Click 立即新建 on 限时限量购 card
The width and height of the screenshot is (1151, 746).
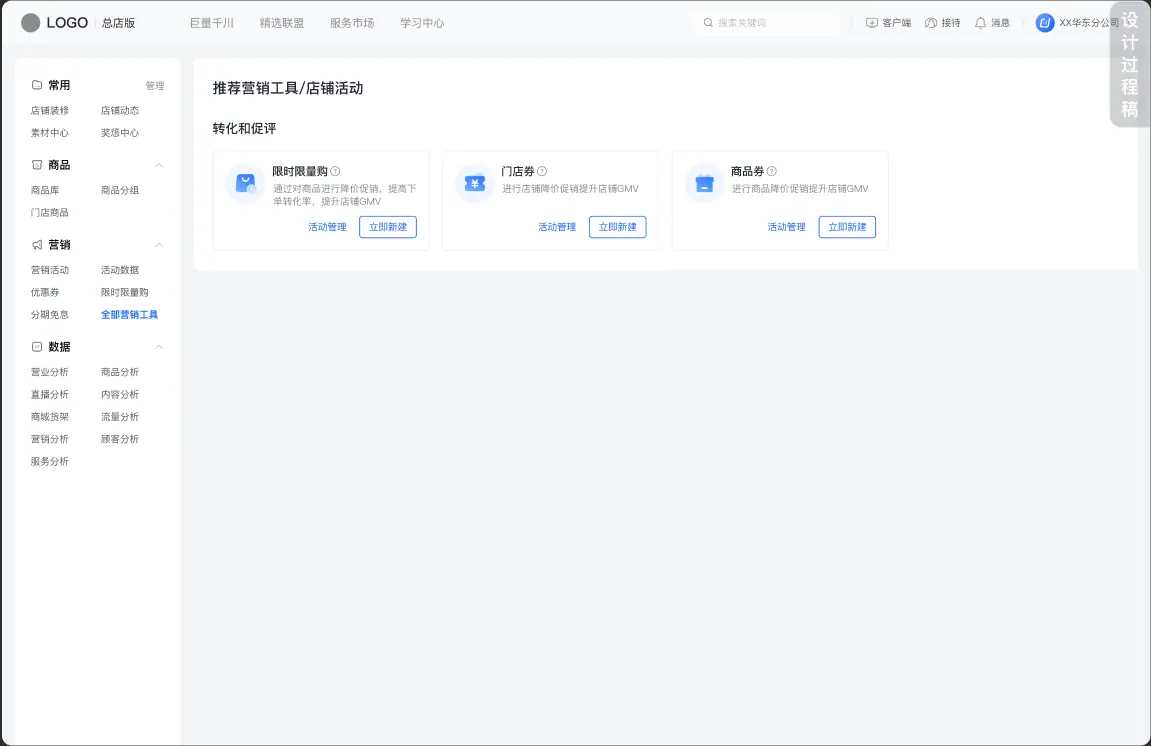(388, 227)
